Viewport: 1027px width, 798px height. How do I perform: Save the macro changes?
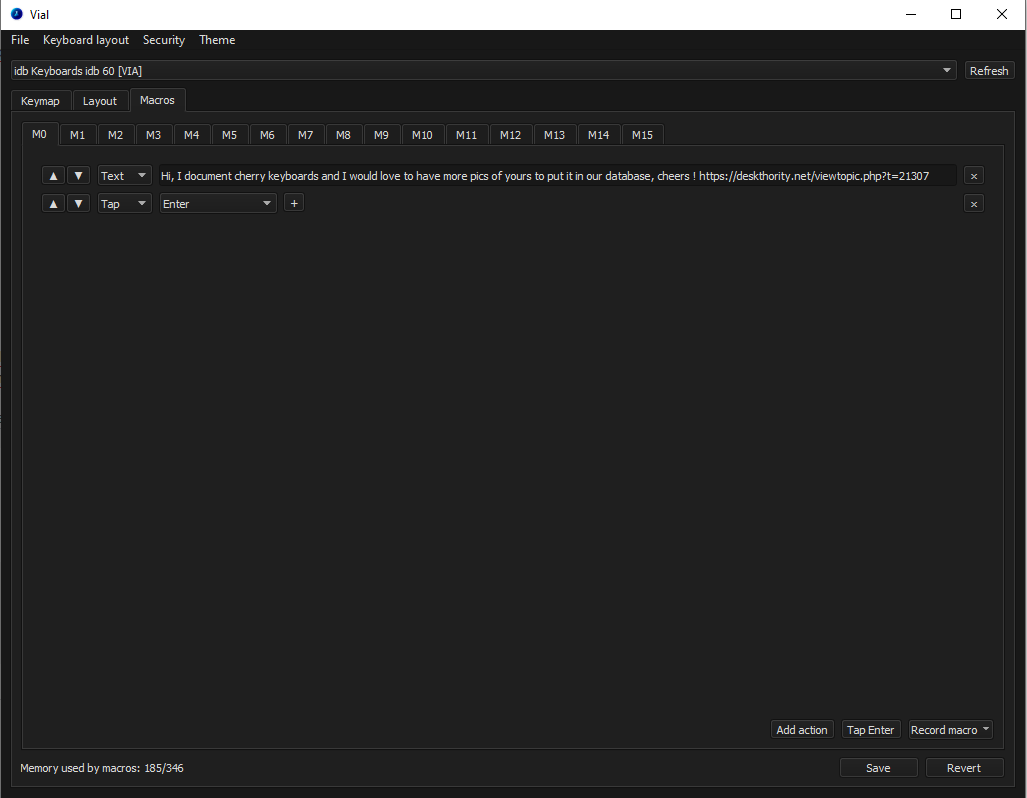pyautogui.click(x=878, y=767)
